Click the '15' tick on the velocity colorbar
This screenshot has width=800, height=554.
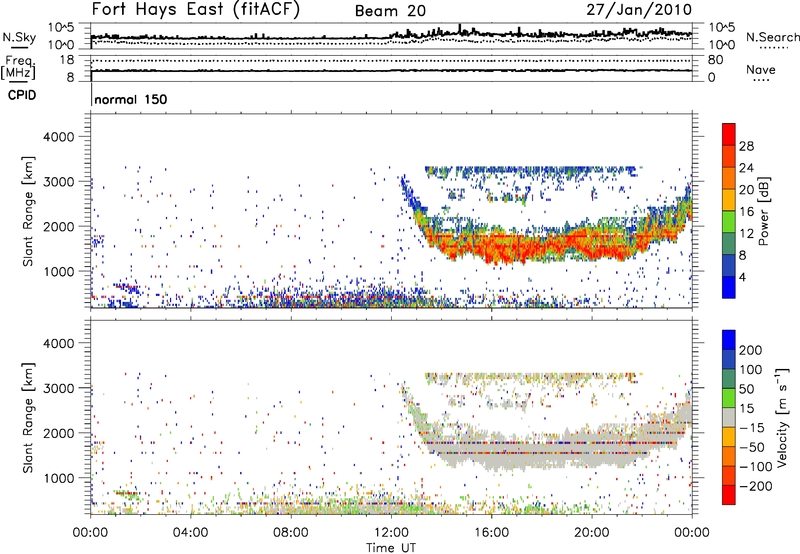tap(746, 409)
